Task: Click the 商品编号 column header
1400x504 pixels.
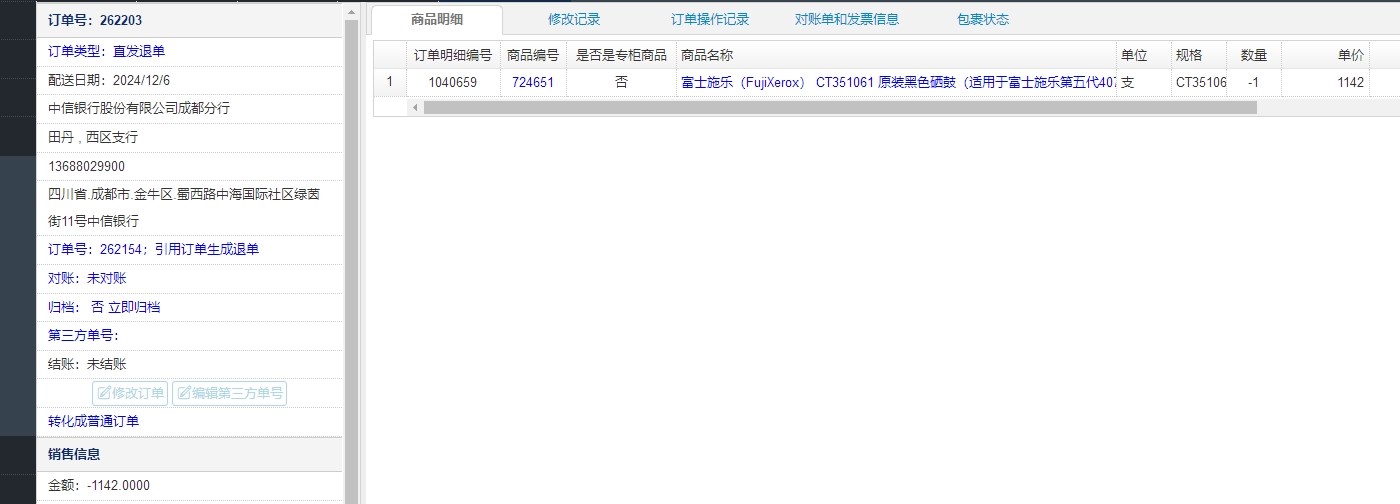Action: click(533, 55)
